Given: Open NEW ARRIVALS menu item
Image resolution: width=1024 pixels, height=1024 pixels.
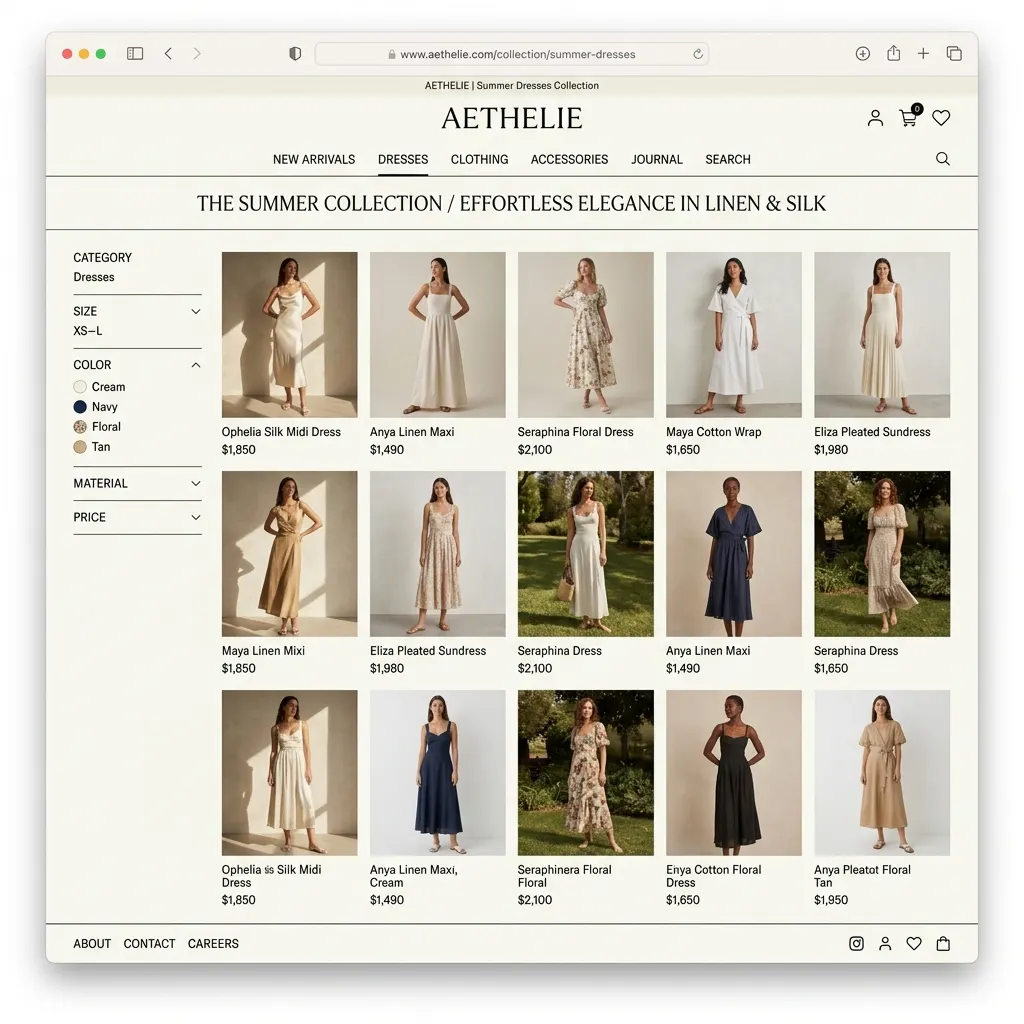Looking at the screenshot, I should (x=314, y=159).
